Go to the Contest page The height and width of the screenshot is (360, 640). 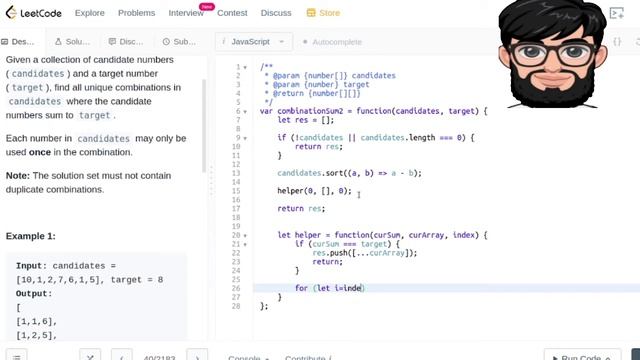click(232, 13)
